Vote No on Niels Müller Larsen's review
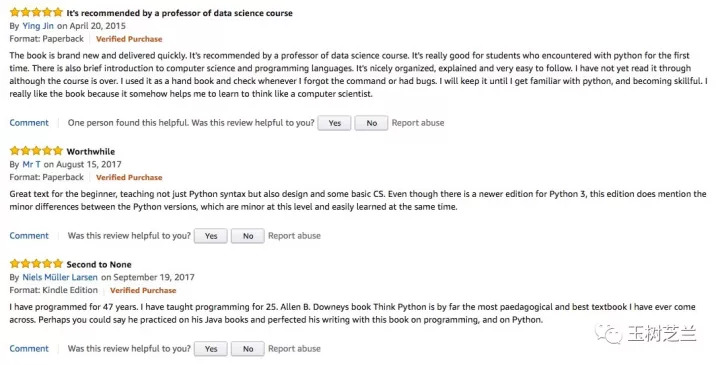Viewport: 720px width, 365px height. [x=248, y=349]
